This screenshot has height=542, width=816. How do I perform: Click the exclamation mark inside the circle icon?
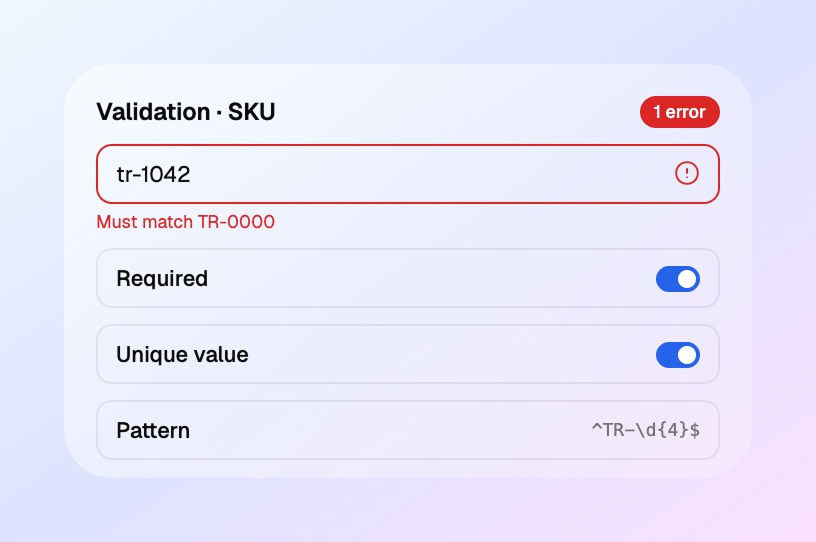coord(686,173)
